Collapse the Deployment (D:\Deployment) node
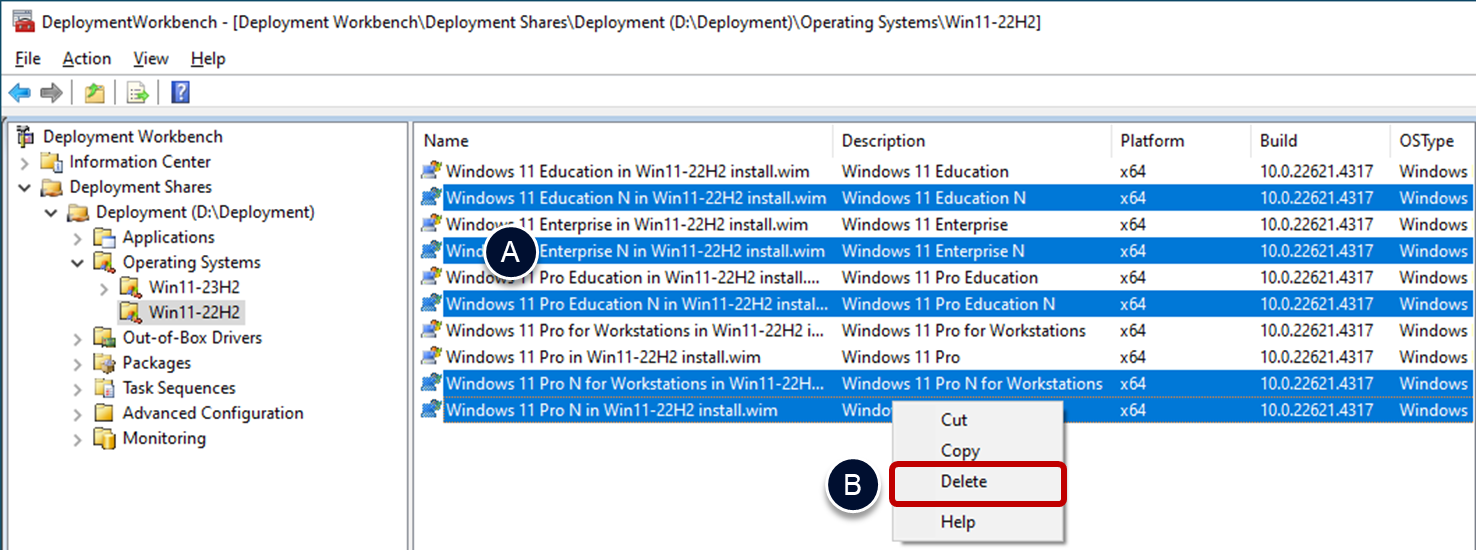 [51, 212]
